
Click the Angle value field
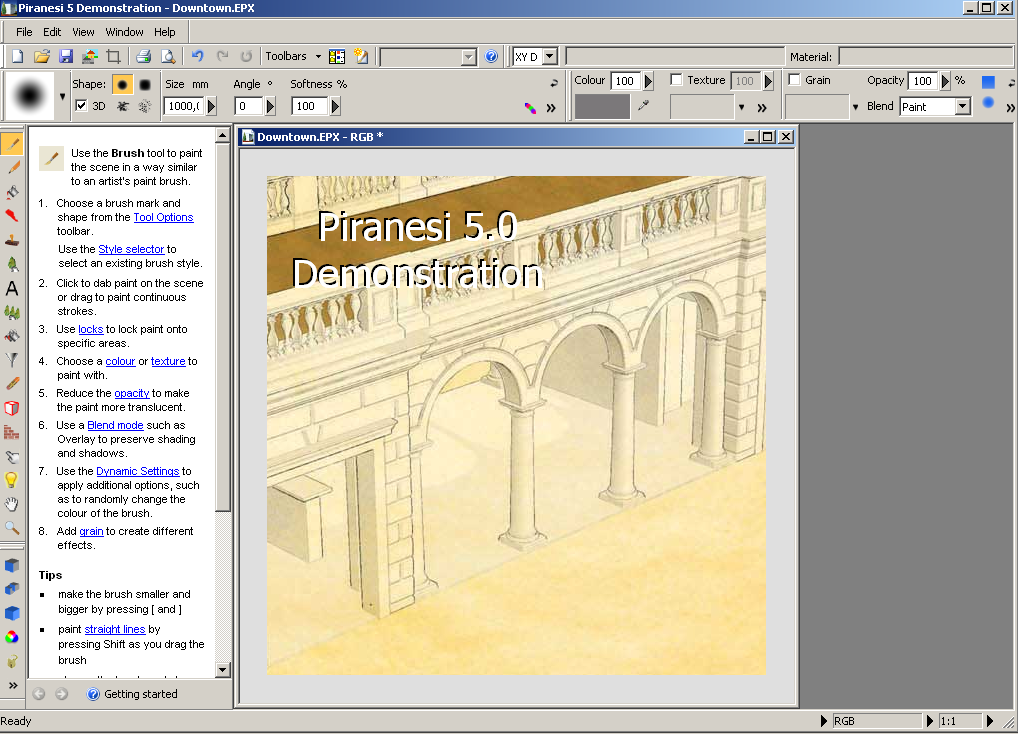(249, 106)
